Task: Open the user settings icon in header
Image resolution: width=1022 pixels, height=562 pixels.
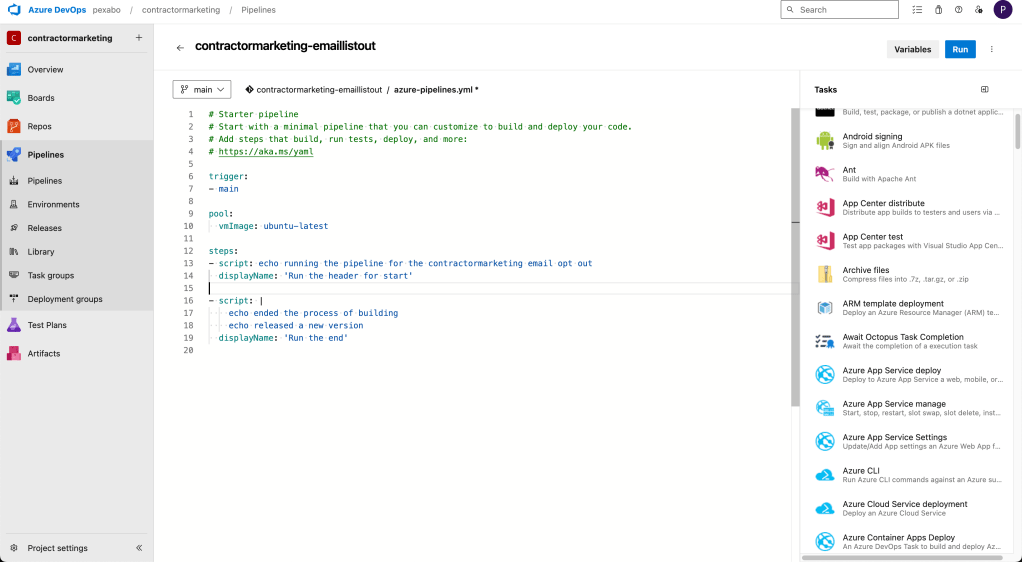Action: (978, 10)
